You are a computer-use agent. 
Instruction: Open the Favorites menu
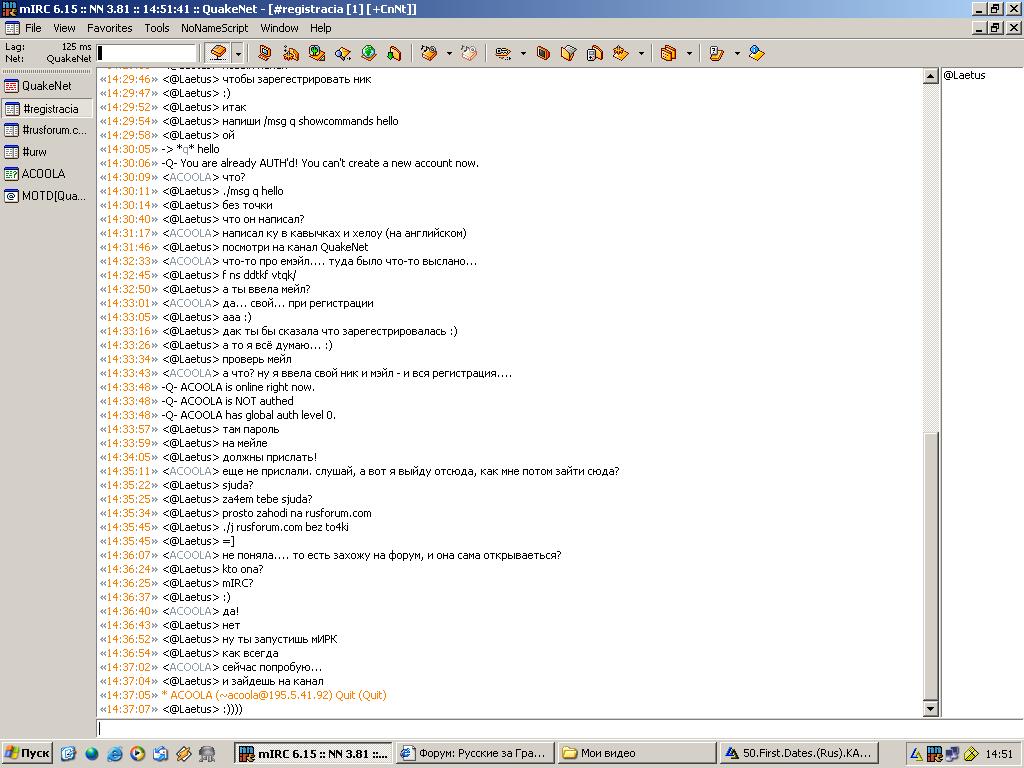(109, 28)
